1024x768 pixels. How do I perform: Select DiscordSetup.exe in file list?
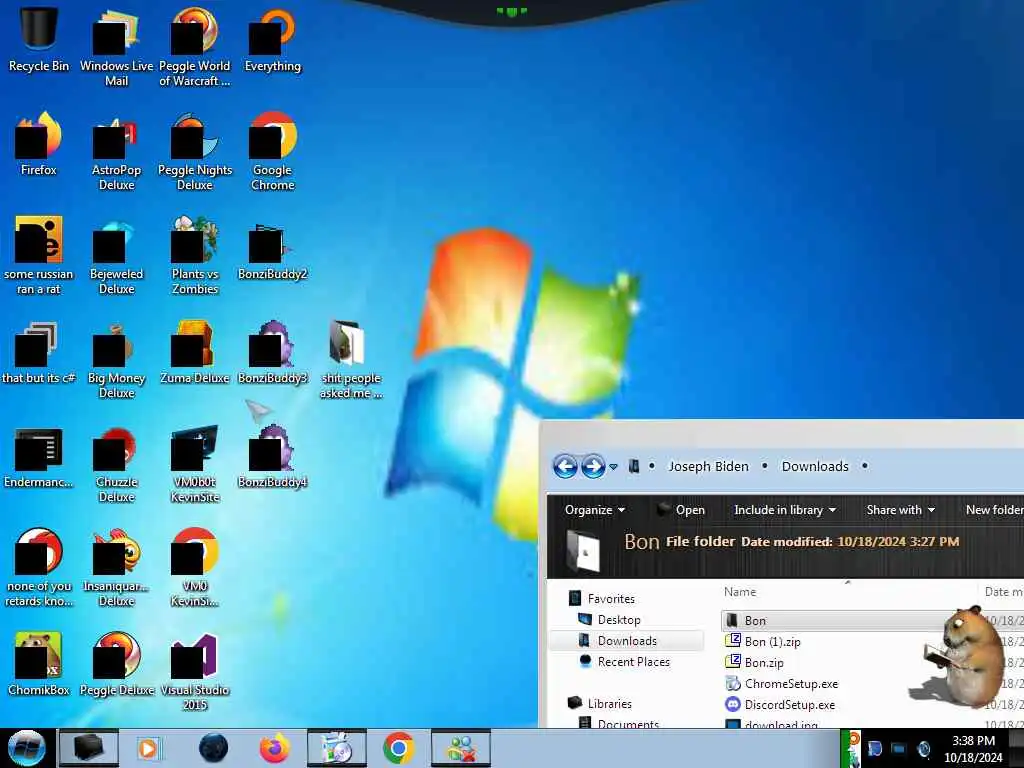[780, 705]
